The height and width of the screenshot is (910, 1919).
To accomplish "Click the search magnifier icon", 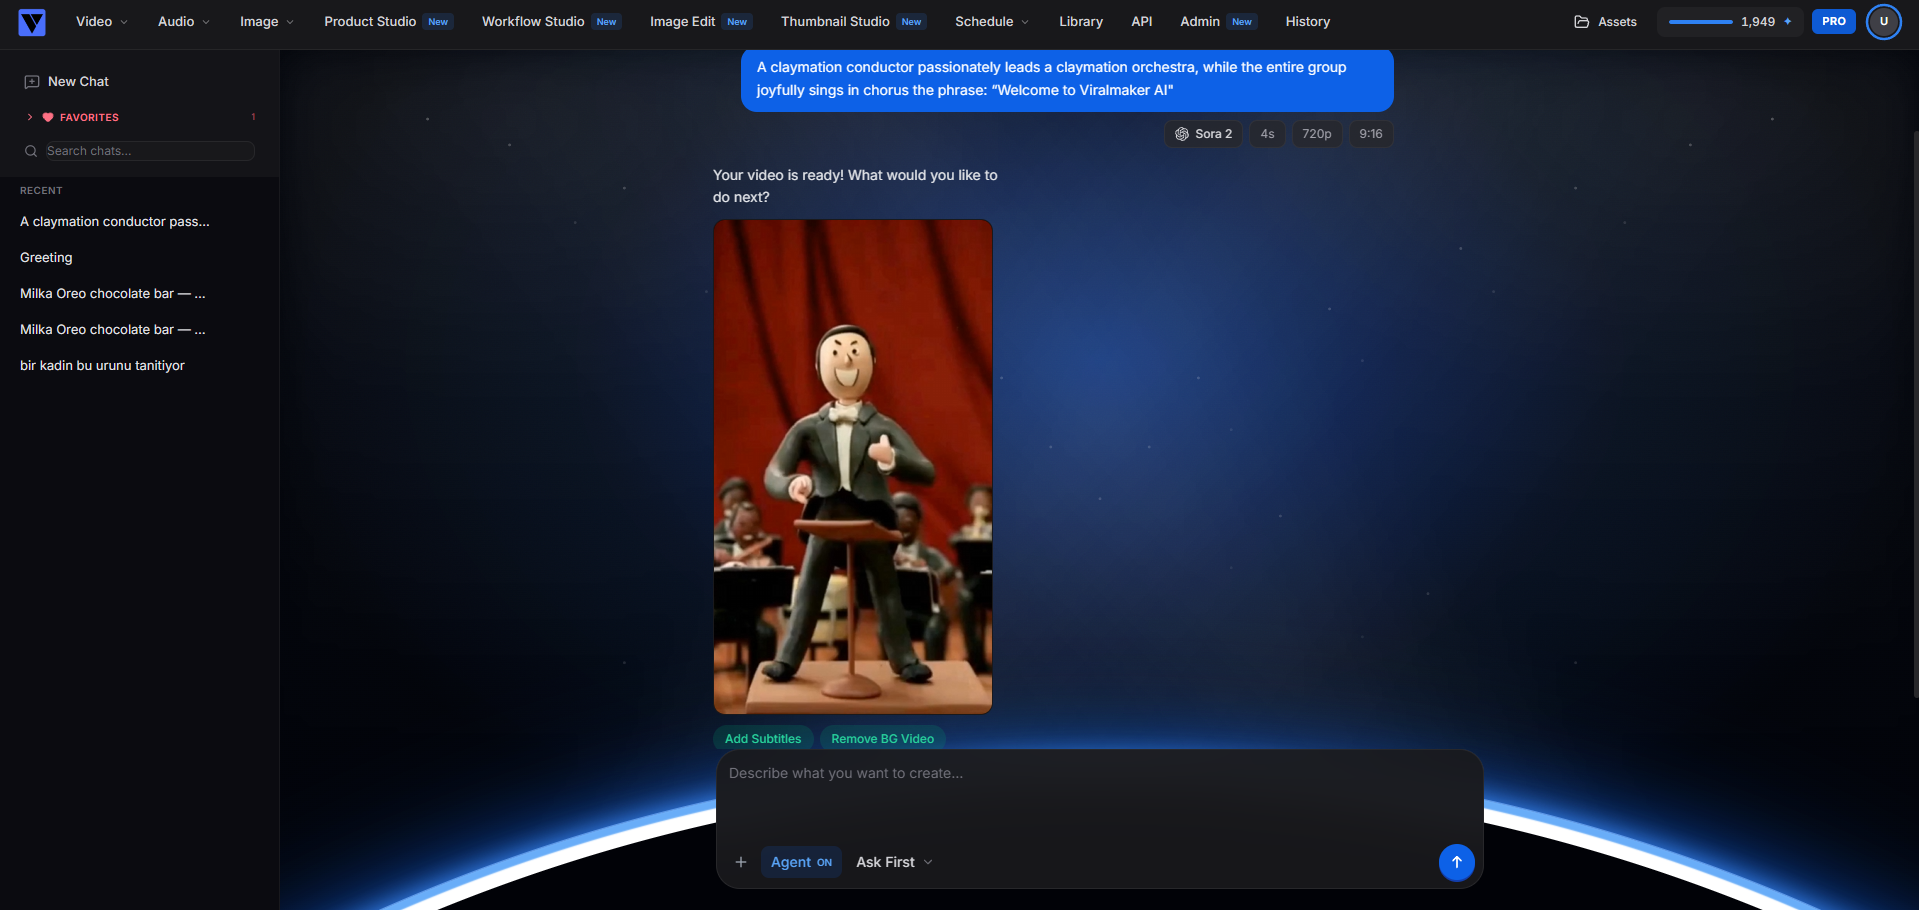I will (31, 151).
